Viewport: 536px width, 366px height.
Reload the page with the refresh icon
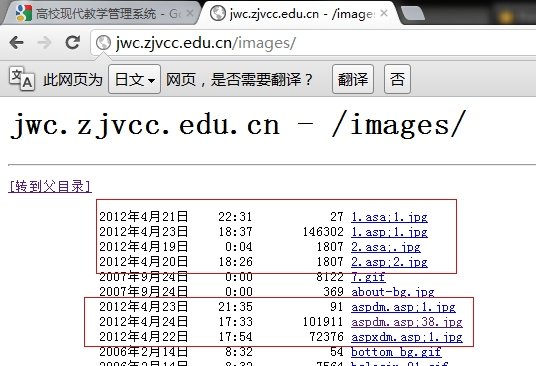[73, 43]
